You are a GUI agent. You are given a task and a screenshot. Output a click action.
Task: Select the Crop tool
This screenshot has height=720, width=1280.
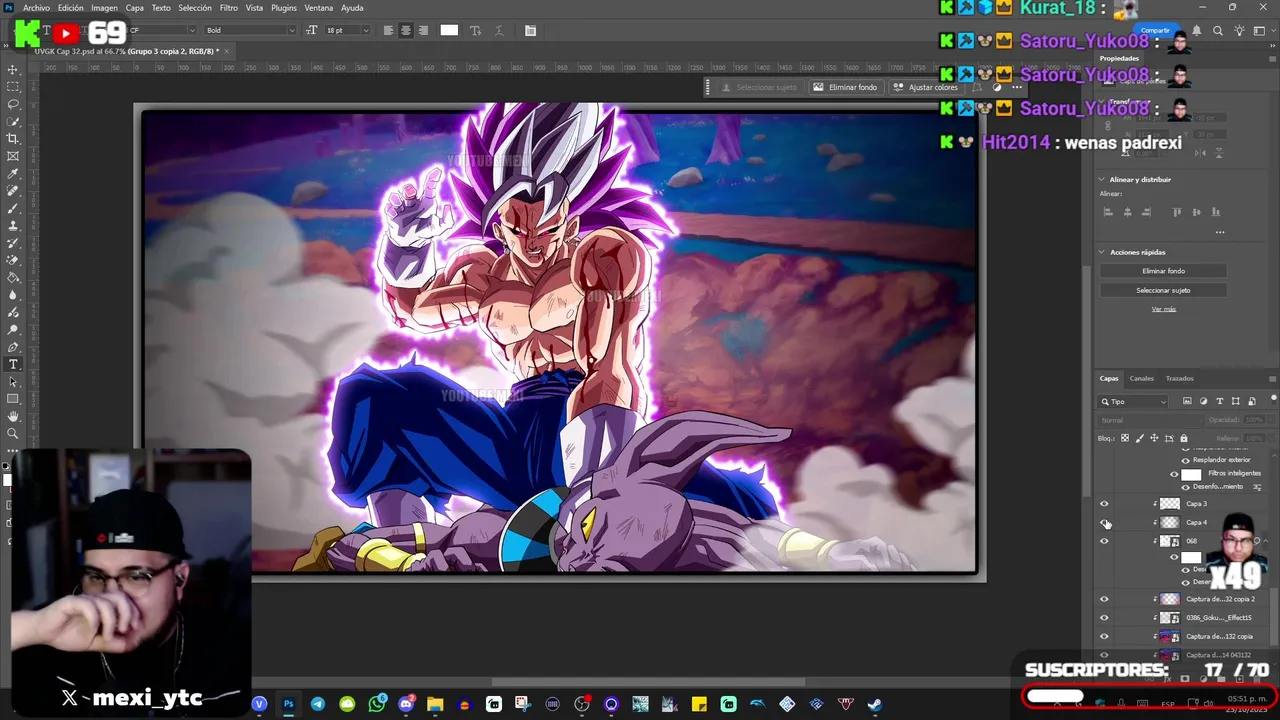coord(13,139)
